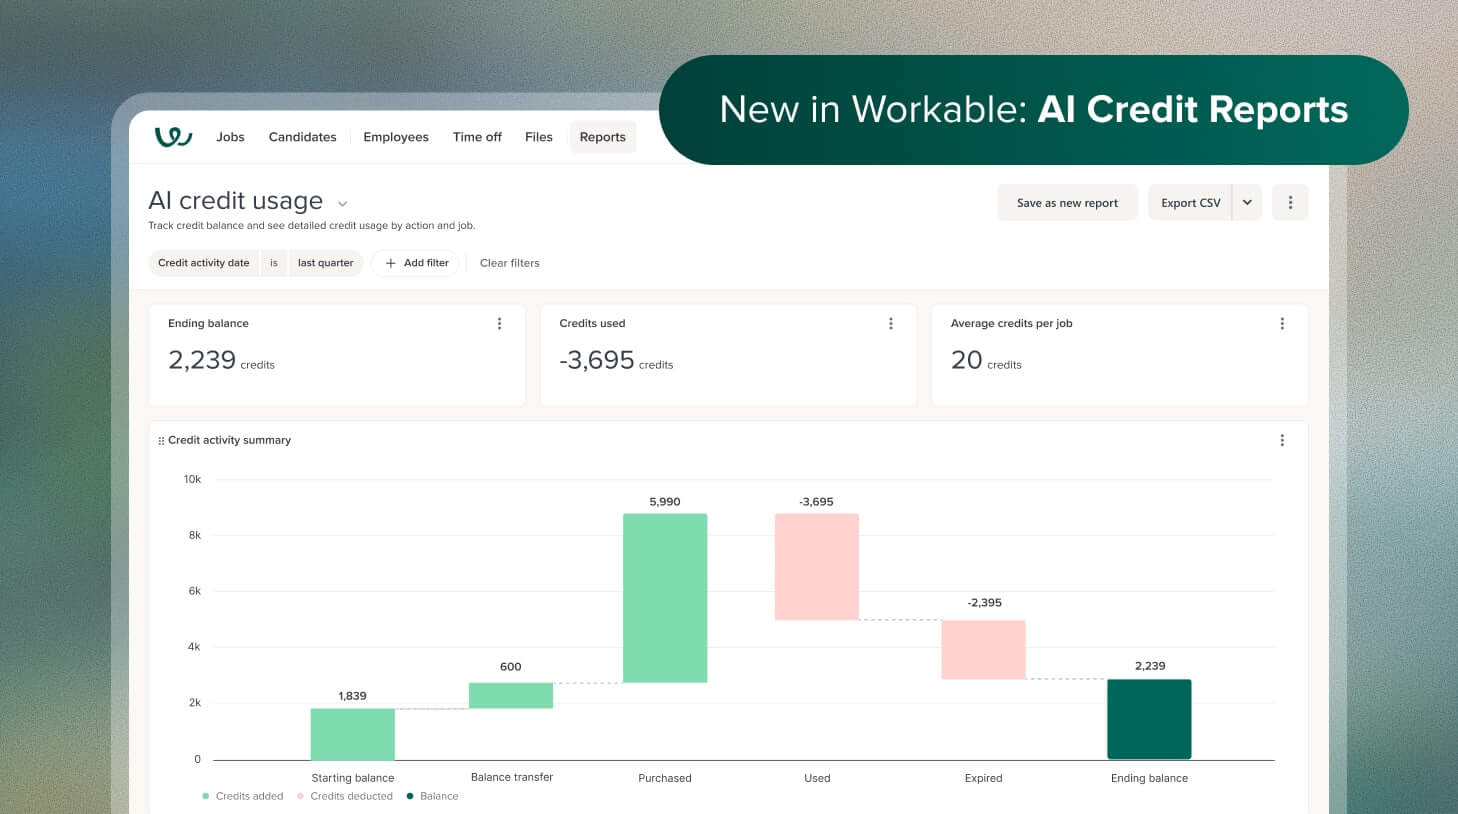The width and height of the screenshot is (1458, 814).
Task: Select the Starting balance bar in chart
Action: (353, 734)
